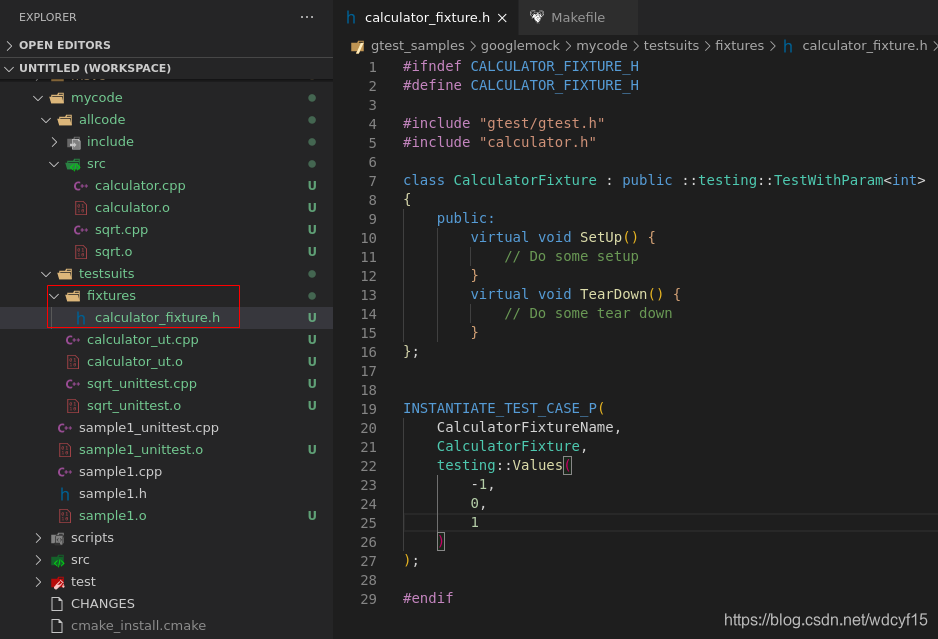Viewport: 938px width, 639px height.
Task: Click line number 19 in the gutter
Action: pos(368,409)
